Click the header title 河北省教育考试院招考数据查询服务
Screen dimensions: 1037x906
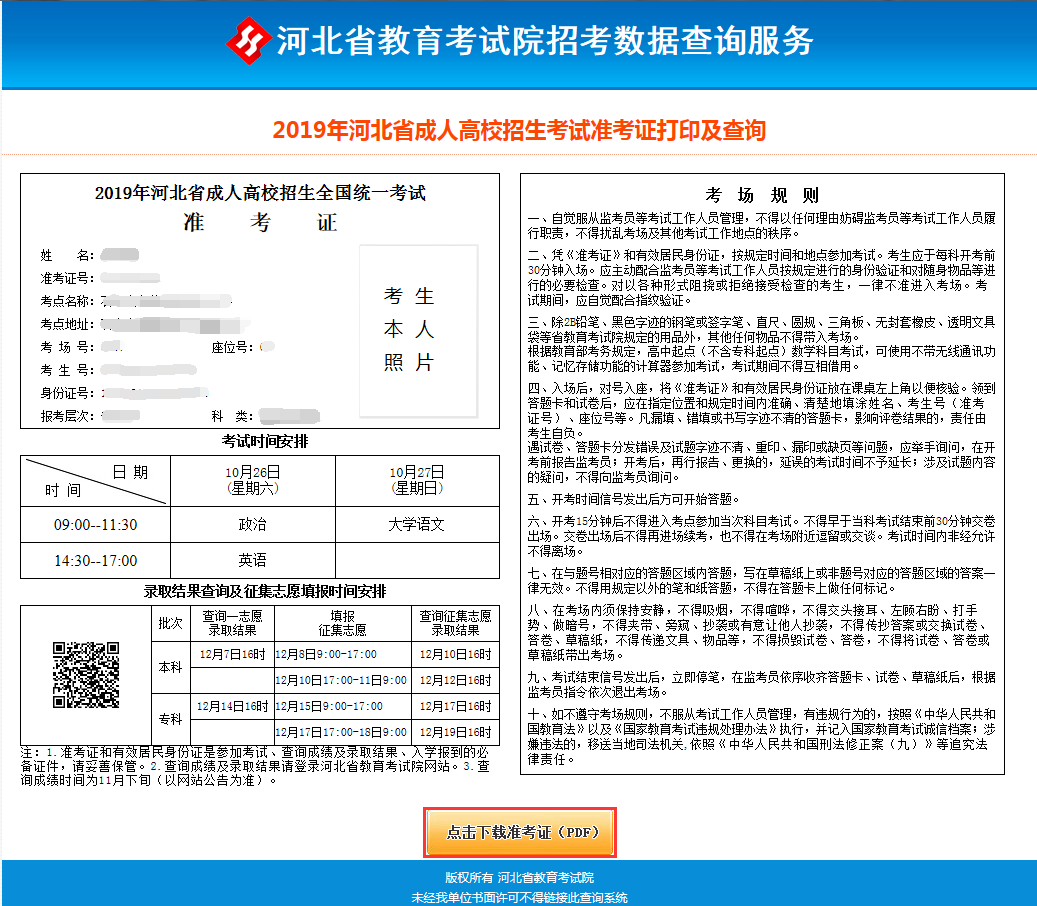point(545,40)
